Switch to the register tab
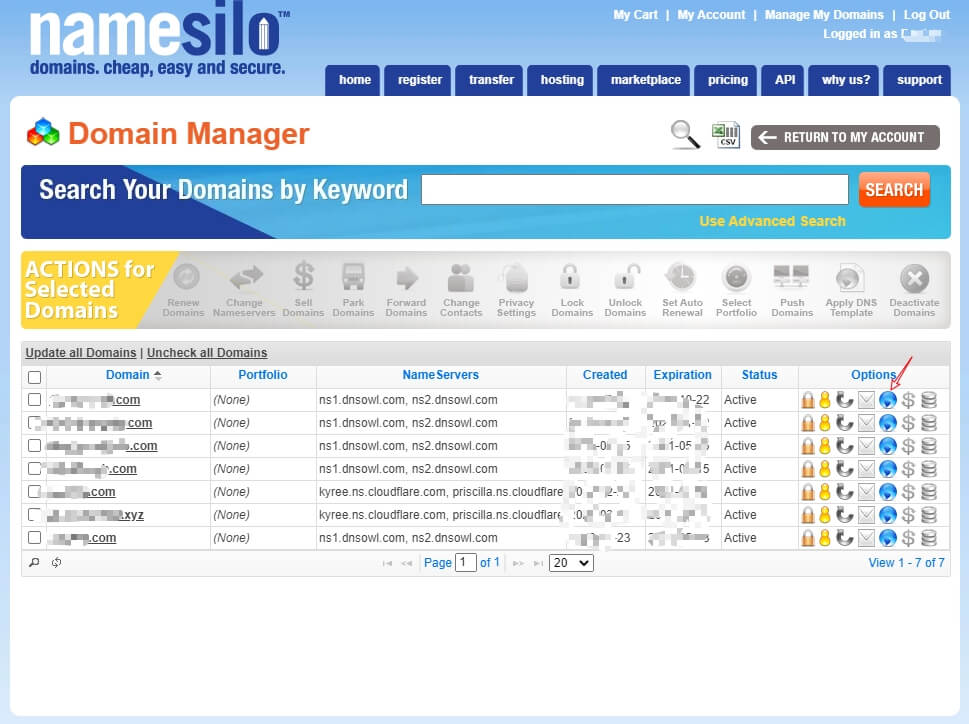This screenshot has width=969, height=724. (420, 80)
